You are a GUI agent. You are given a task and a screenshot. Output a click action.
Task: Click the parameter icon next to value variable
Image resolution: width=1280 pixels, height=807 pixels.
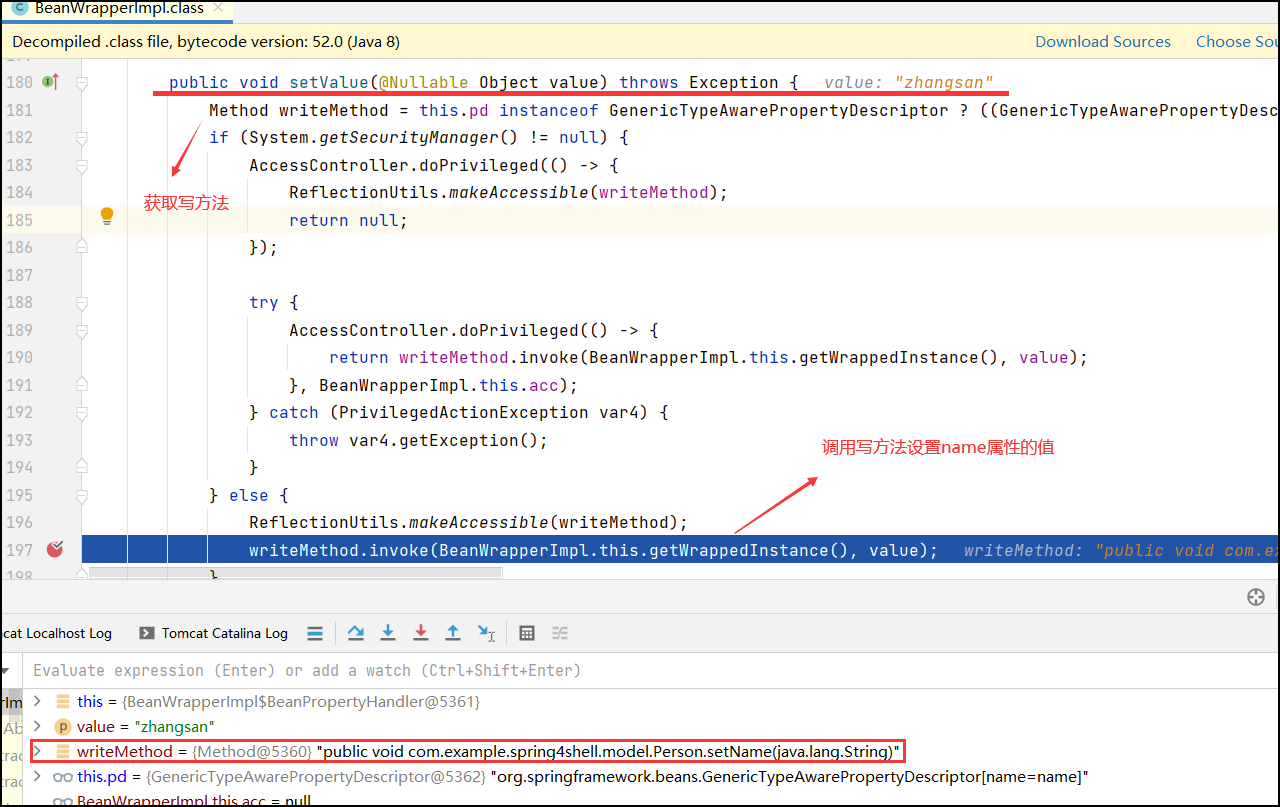click(x=63, y=727)
